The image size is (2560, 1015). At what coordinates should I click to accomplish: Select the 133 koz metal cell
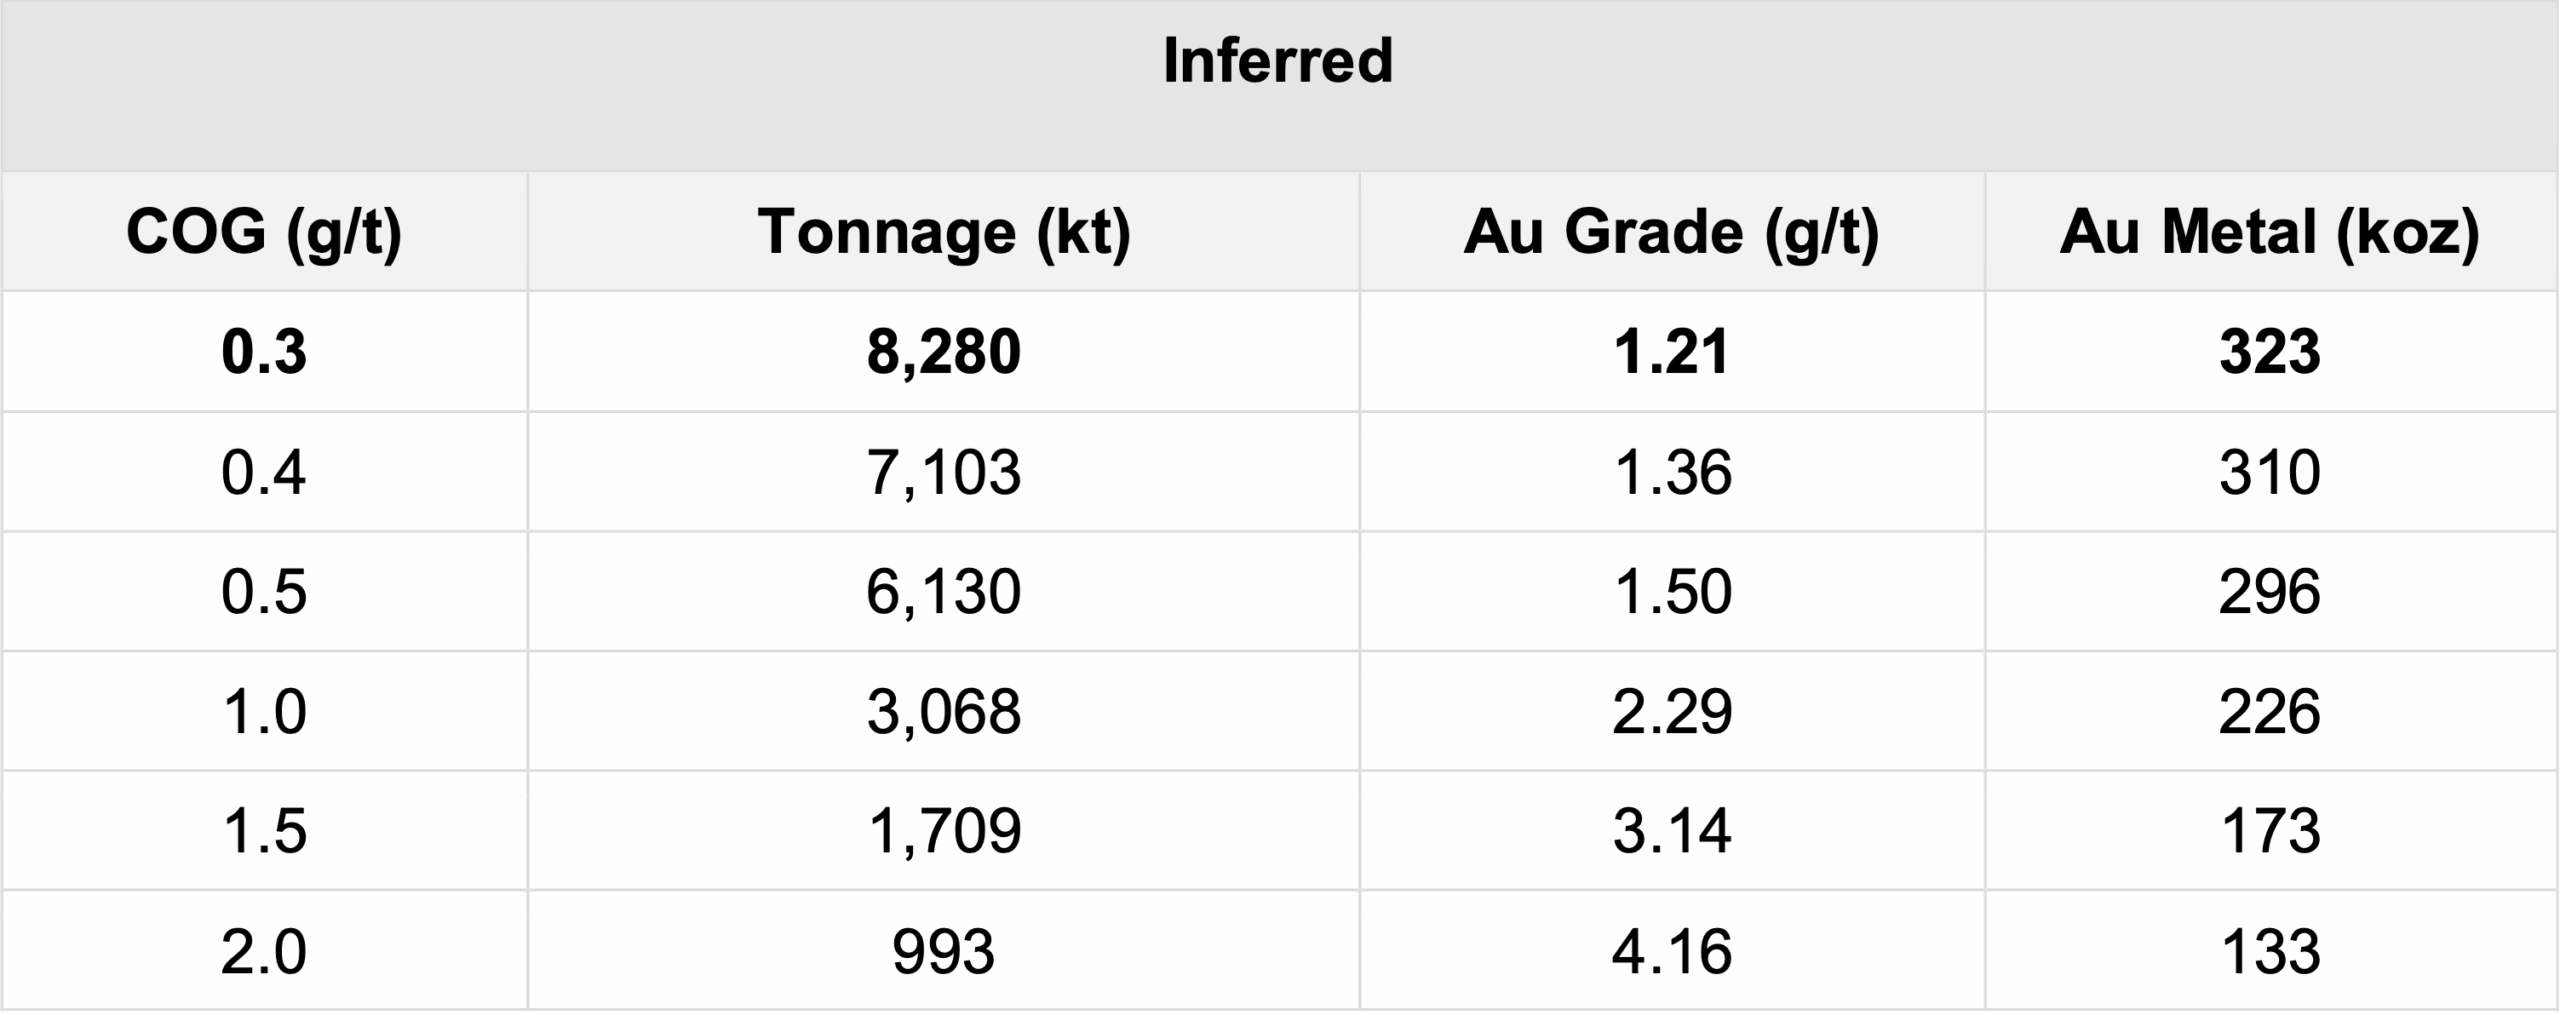pyautogui.click(x=2269, y=951)
